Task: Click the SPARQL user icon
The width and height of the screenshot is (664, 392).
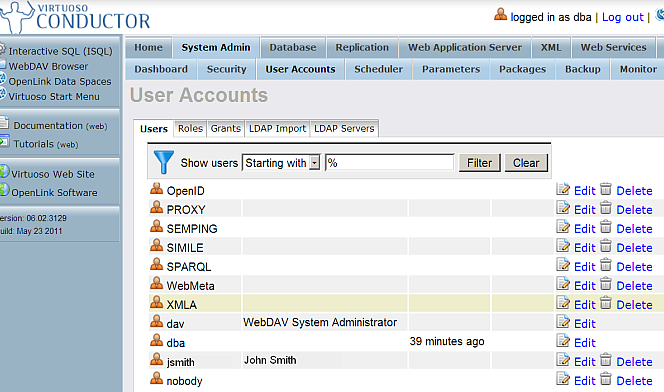Action: click(157, 265)
